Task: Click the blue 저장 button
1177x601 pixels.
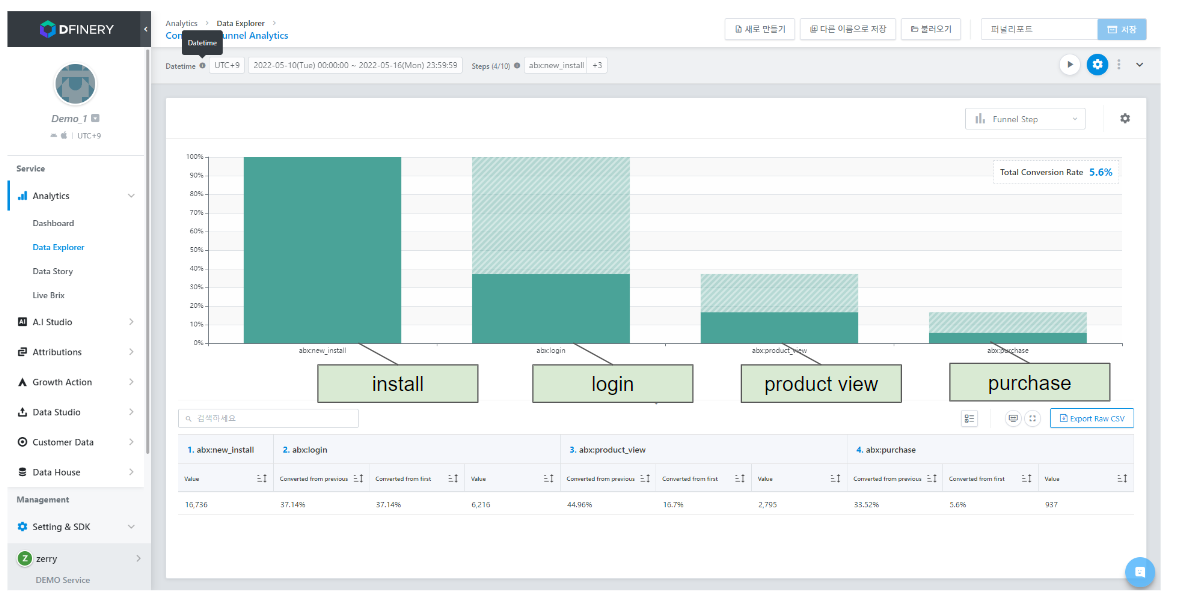Action: pos(1122,29)
